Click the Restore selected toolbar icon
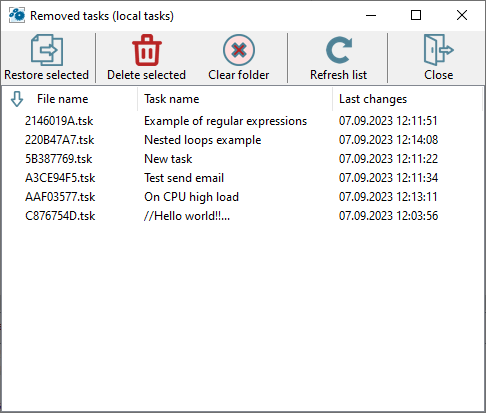 pos(47,50)
